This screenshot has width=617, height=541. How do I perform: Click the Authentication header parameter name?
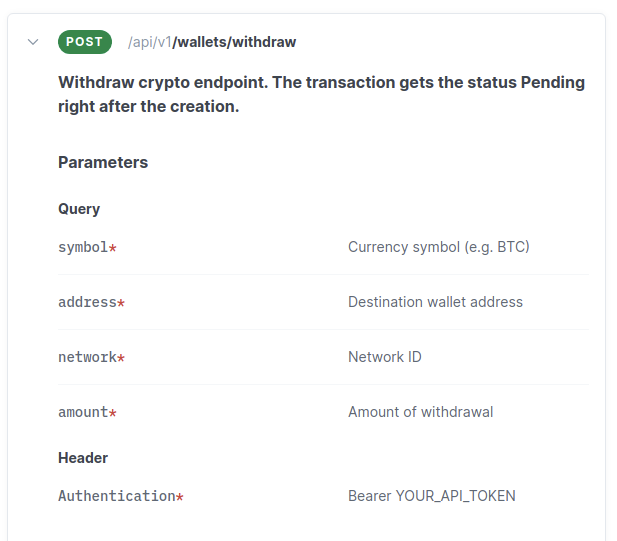(x=116, y=496)
